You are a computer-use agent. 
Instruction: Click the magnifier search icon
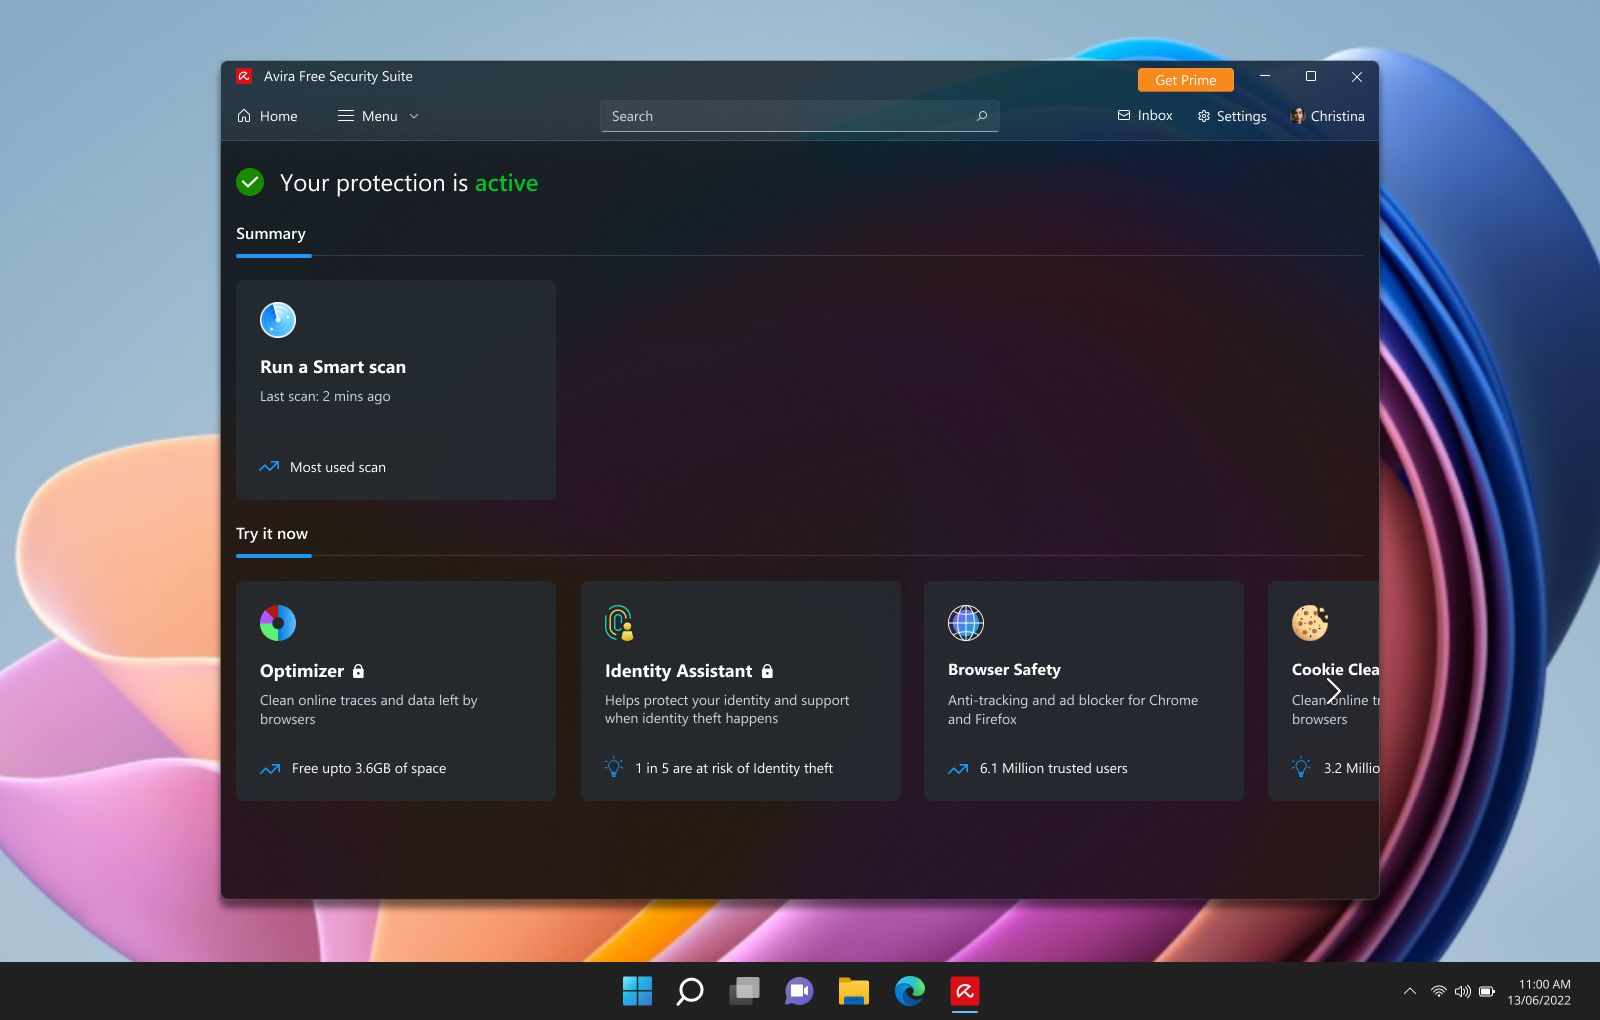(x=982, y=116)
